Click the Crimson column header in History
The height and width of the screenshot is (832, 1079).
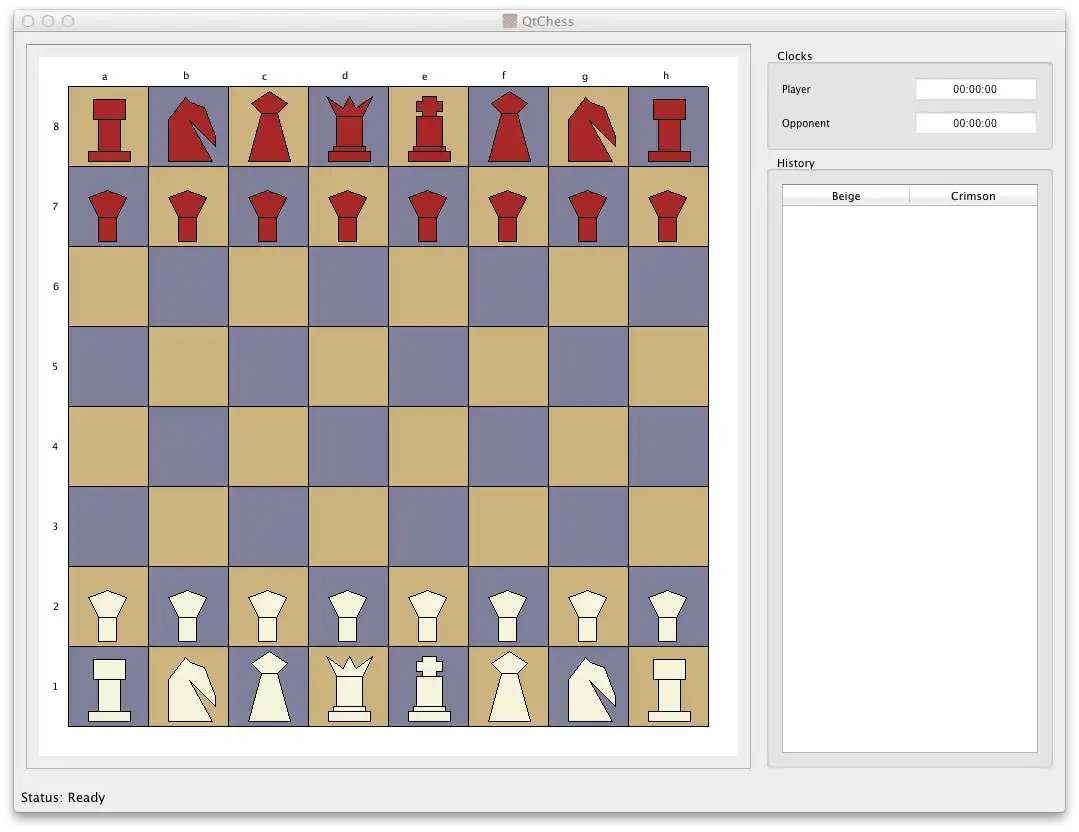[x=973, y=196]
